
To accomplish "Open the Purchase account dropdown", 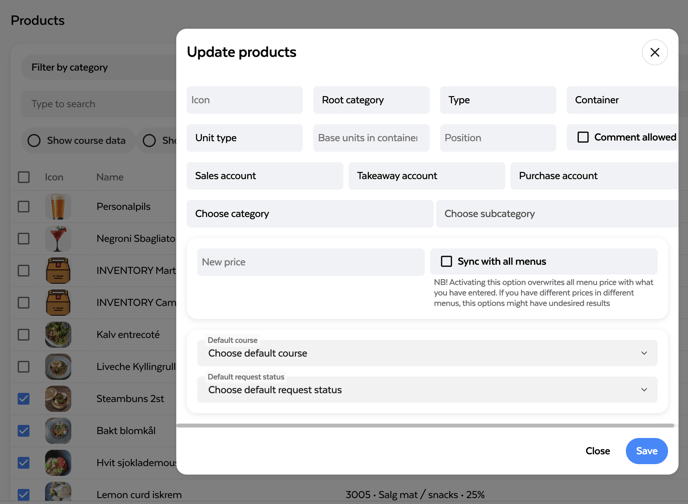I will pos(594,176).
